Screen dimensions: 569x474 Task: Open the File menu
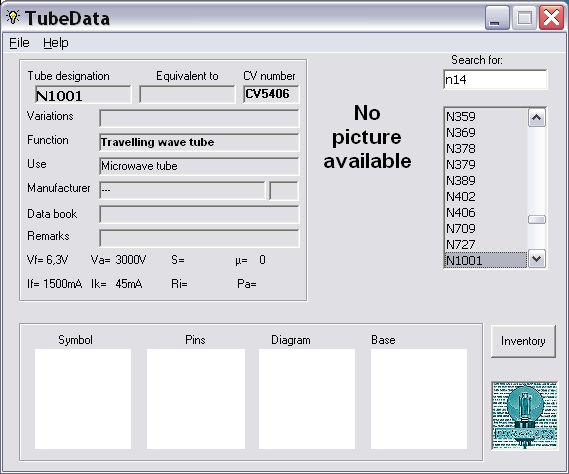pos(19,43)
